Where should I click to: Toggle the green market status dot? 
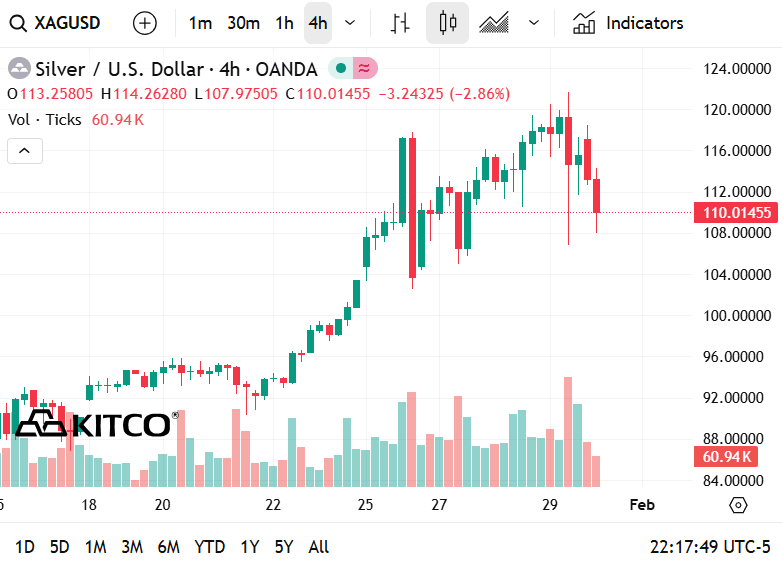coord(341,69)
